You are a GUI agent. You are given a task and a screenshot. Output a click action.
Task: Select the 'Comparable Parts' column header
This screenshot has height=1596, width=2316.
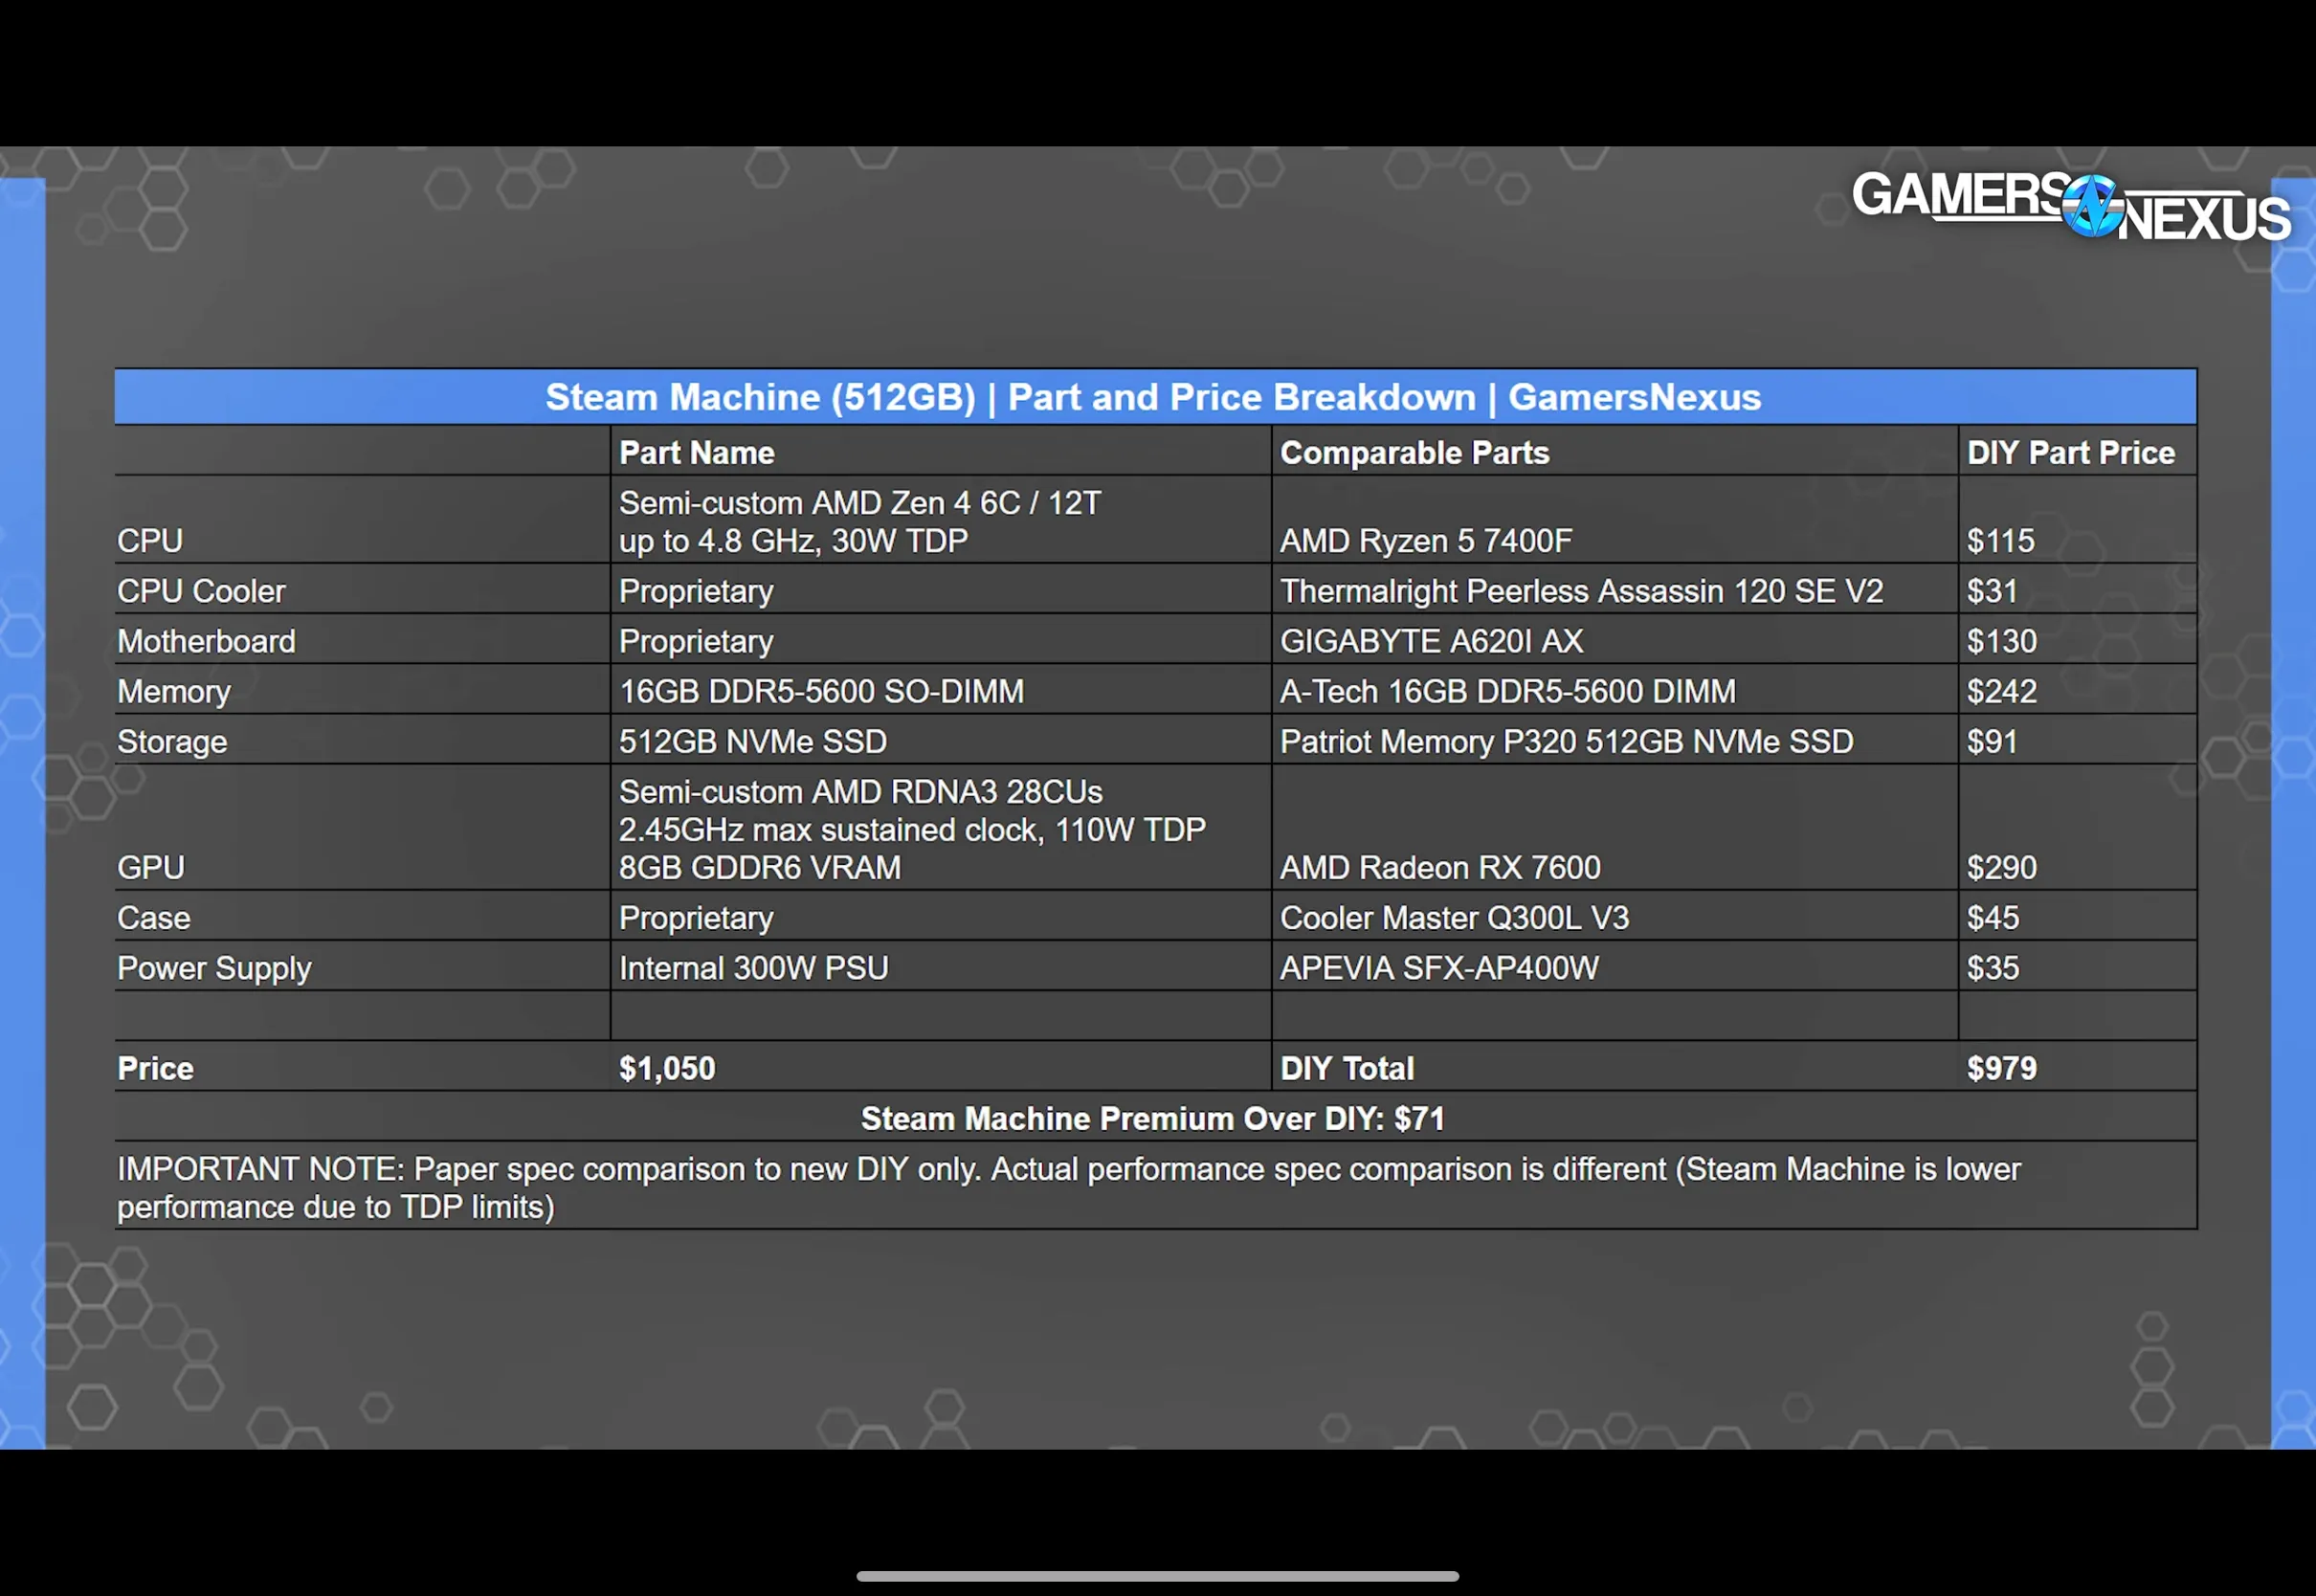pos(1415,453)
